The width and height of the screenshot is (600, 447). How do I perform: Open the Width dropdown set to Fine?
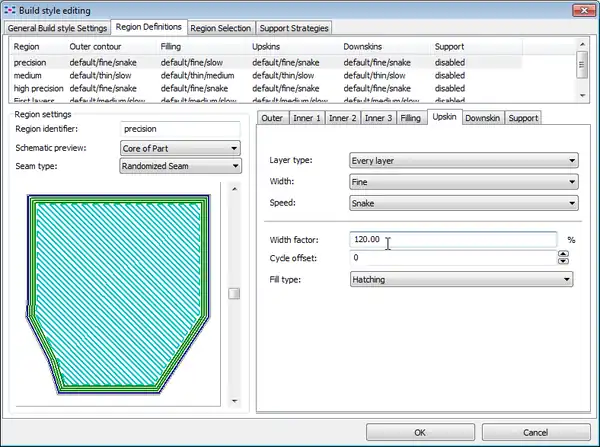[463, 182]
